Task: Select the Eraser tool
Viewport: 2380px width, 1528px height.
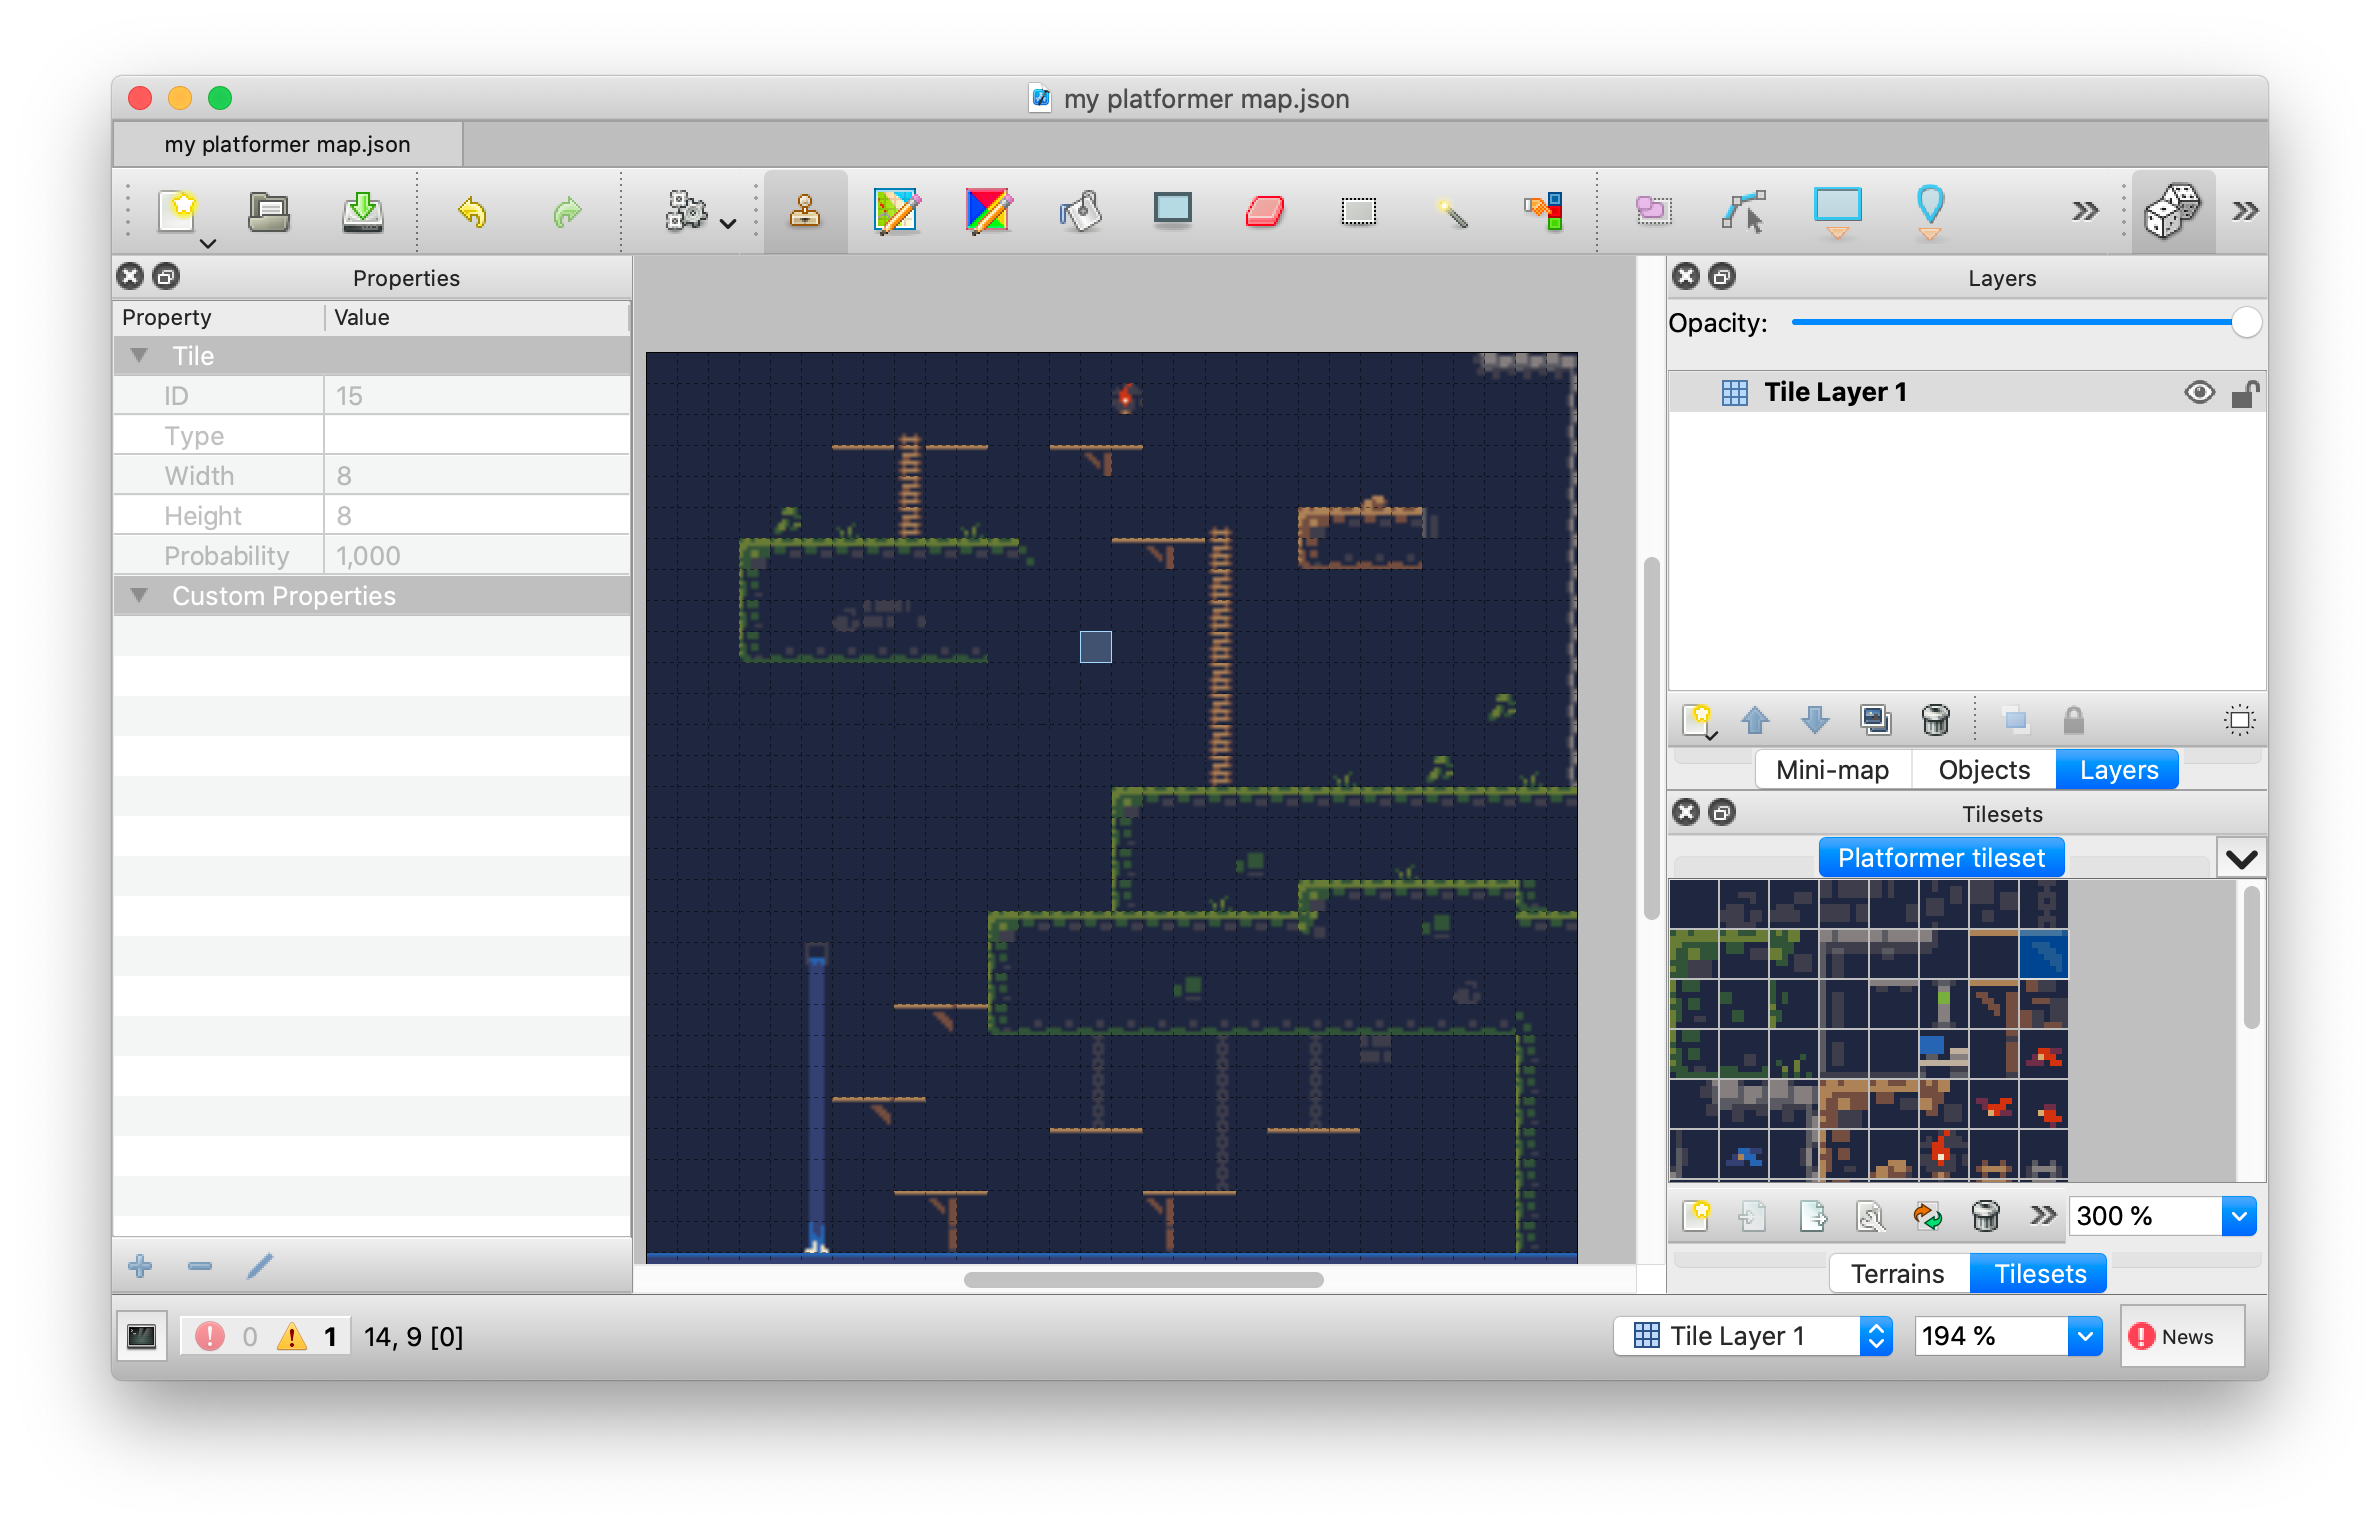Action: [1265, 211]
